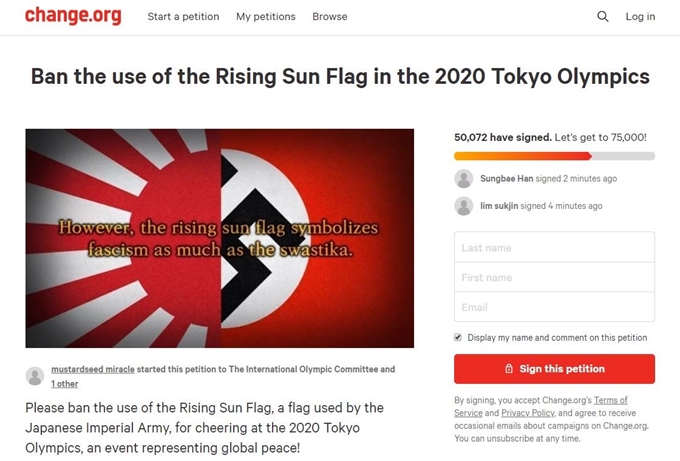Viewport: 680px width, 461px height.
Task: Click the mustardseed miracle avatar icon
Action: pyautogui.click(x=35, y=376)
